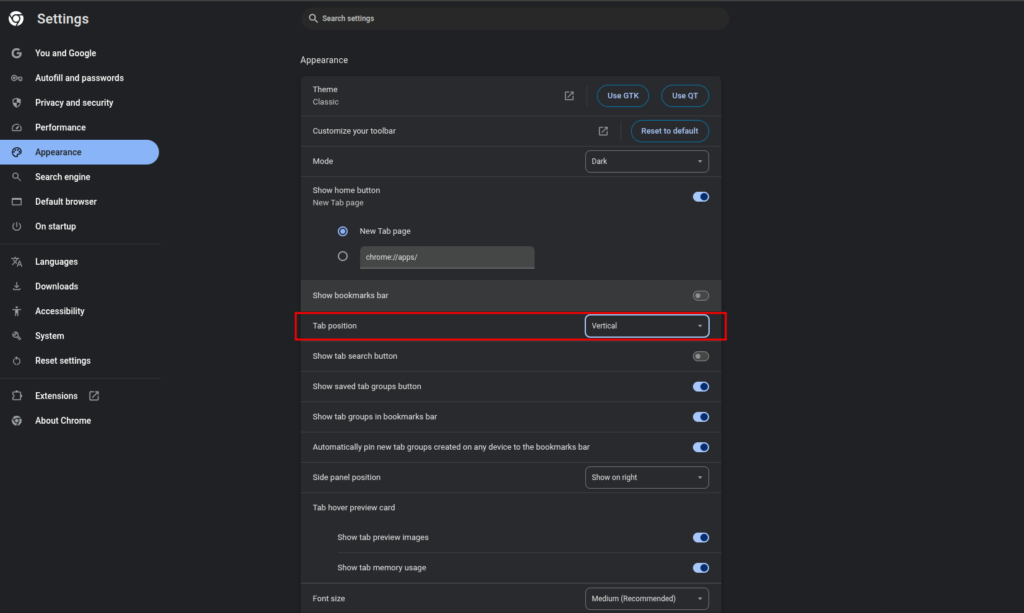Screen dimensions: 1024x613
Task: Click the Reset to default button
Action: pyautogui.click(x=668, y=130)
